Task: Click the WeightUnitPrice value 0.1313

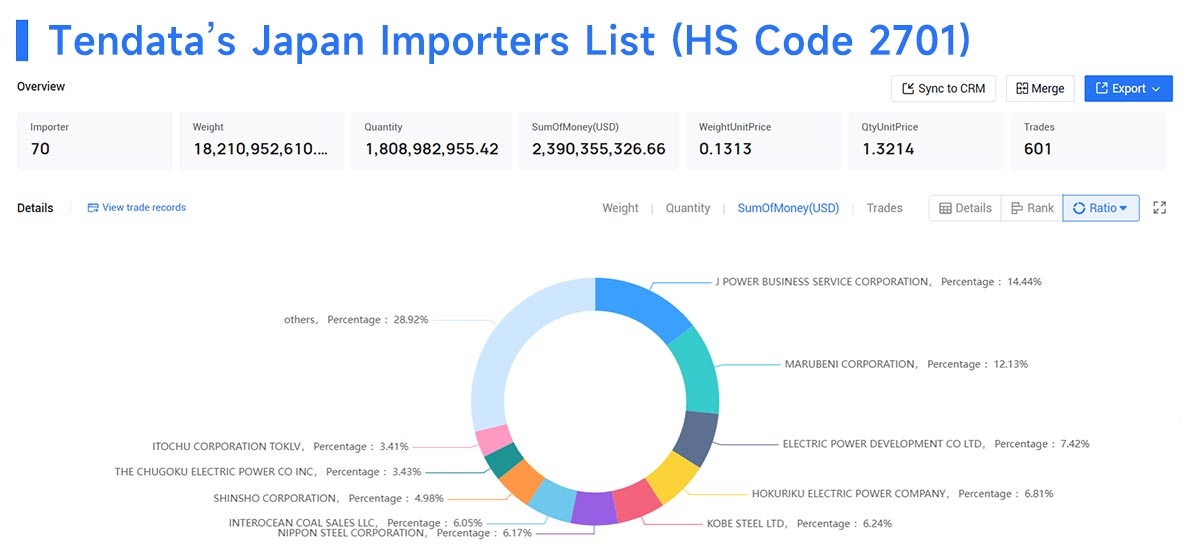Action: (726, 149)
